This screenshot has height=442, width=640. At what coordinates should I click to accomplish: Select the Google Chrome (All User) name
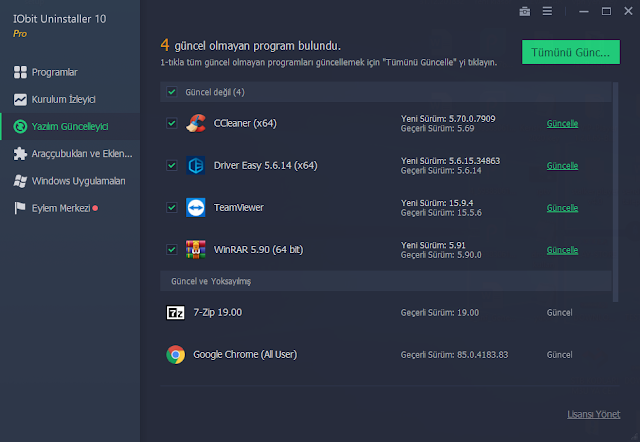tap(245, 354)
